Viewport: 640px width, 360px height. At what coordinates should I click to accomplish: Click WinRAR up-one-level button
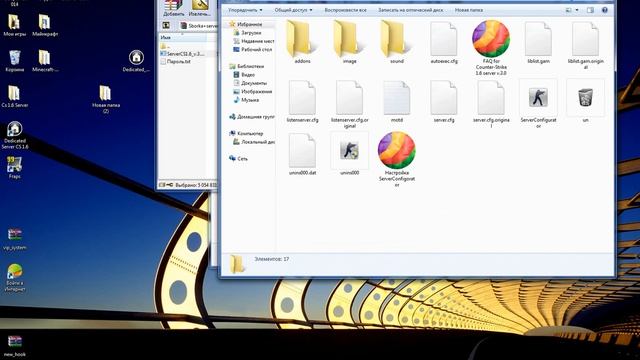166,25
